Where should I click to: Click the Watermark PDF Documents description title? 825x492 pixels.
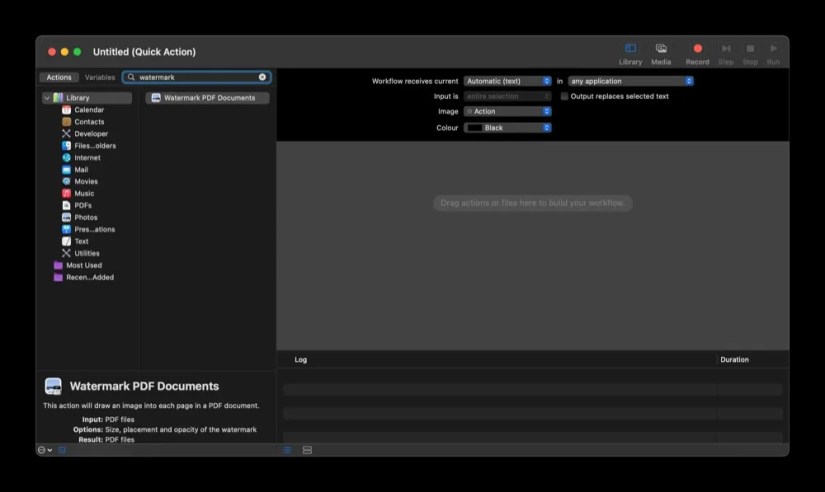click(x=144, y=386)
